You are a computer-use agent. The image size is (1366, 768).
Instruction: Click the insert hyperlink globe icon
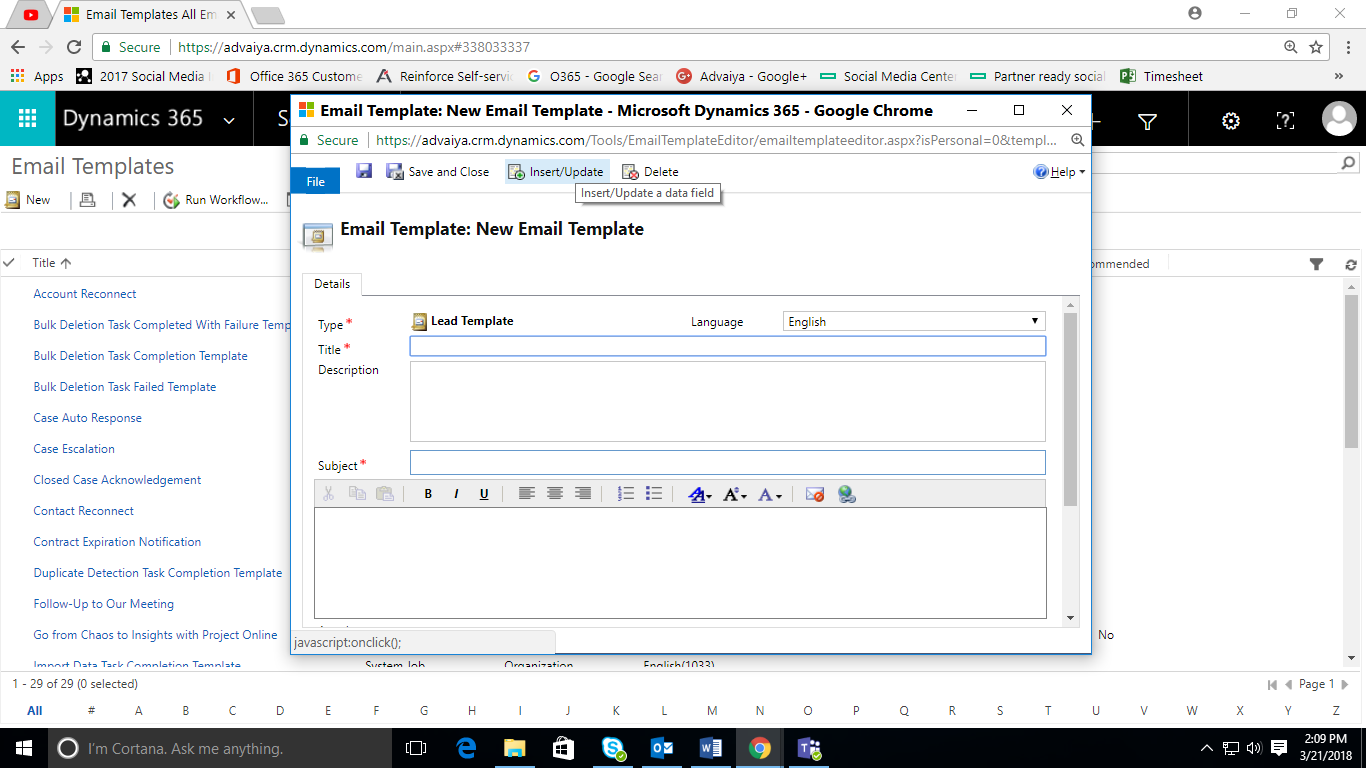coord(846,494)
